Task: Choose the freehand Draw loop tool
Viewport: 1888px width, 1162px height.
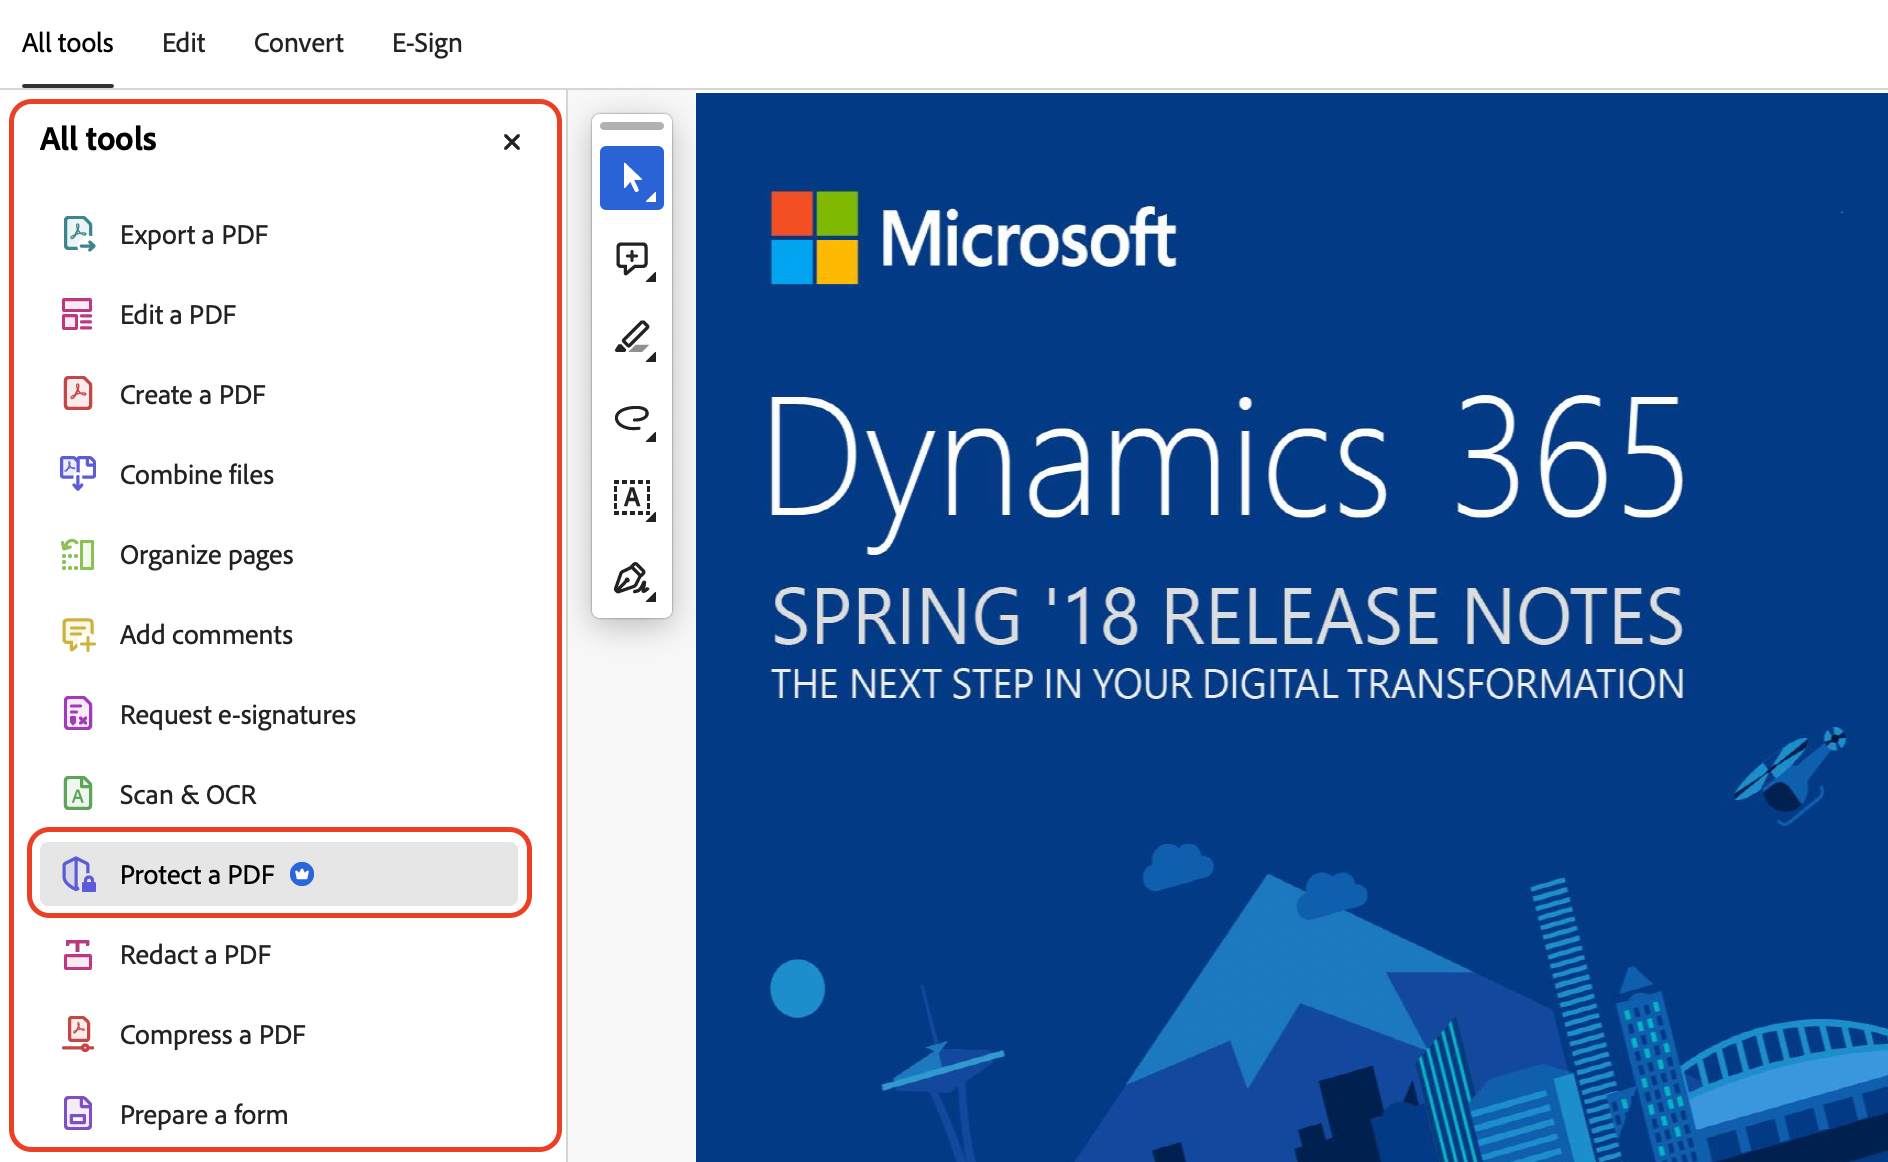Action: coord(631,417)
